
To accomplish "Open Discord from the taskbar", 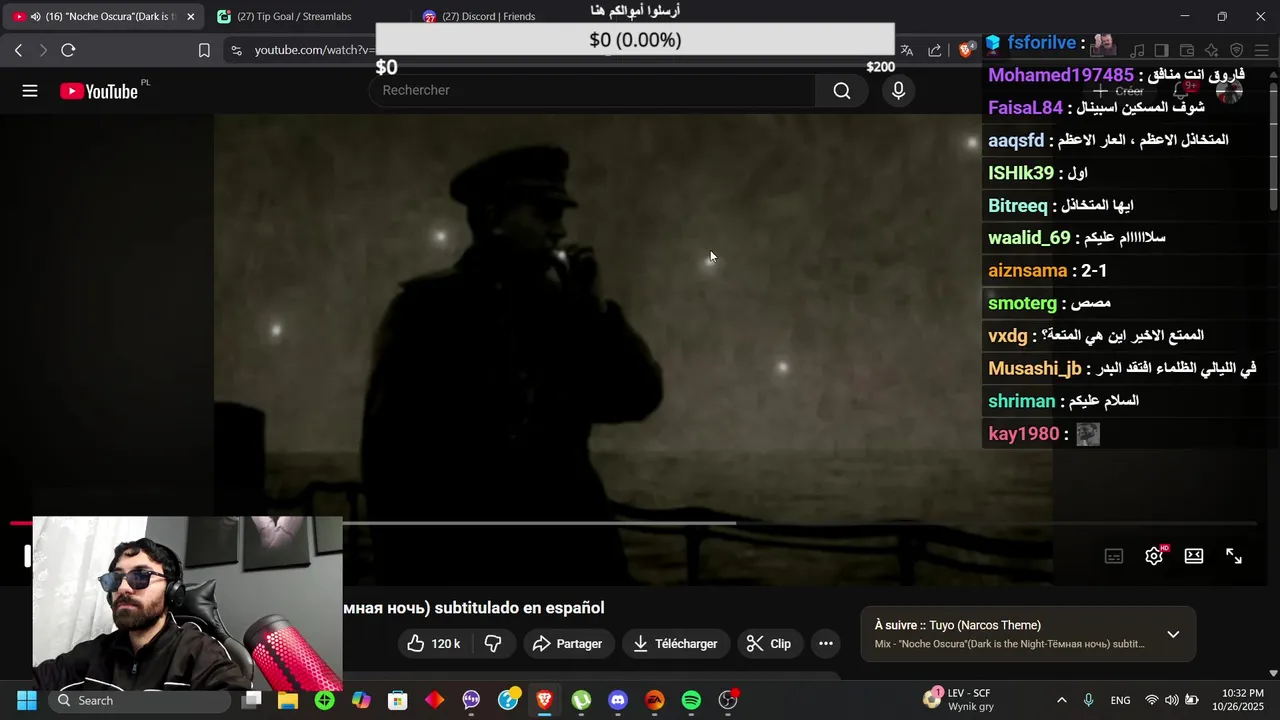I will (x=618, y=700).
